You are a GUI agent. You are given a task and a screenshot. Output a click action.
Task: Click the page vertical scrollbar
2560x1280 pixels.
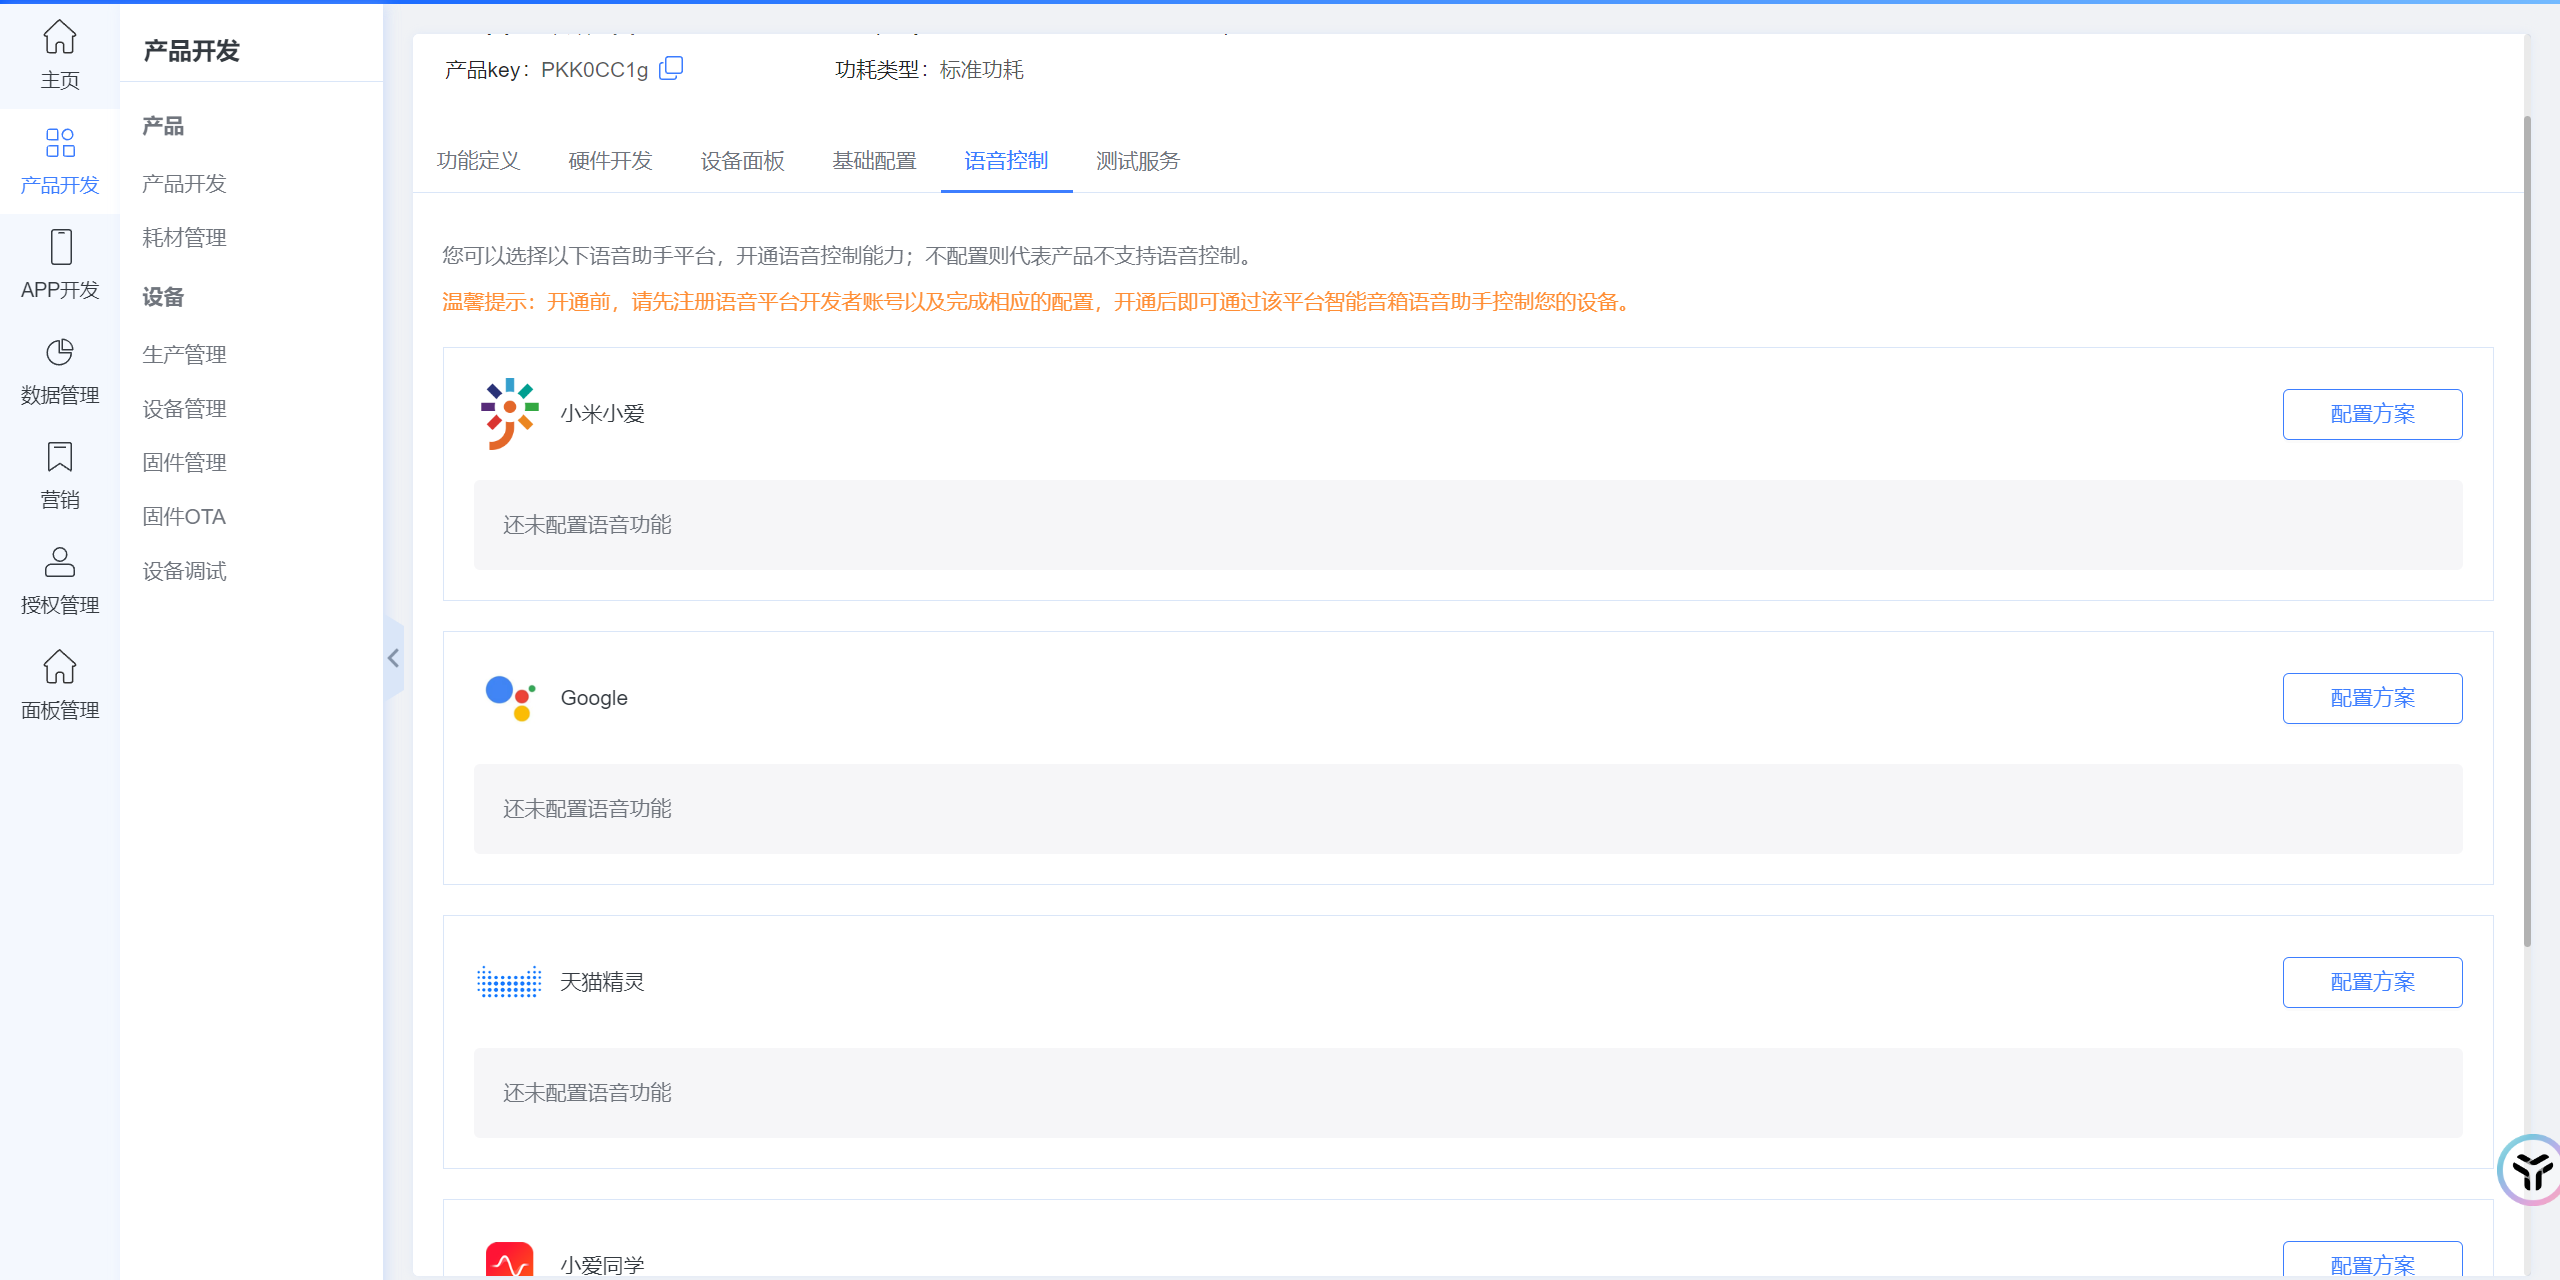[2527, 530]
